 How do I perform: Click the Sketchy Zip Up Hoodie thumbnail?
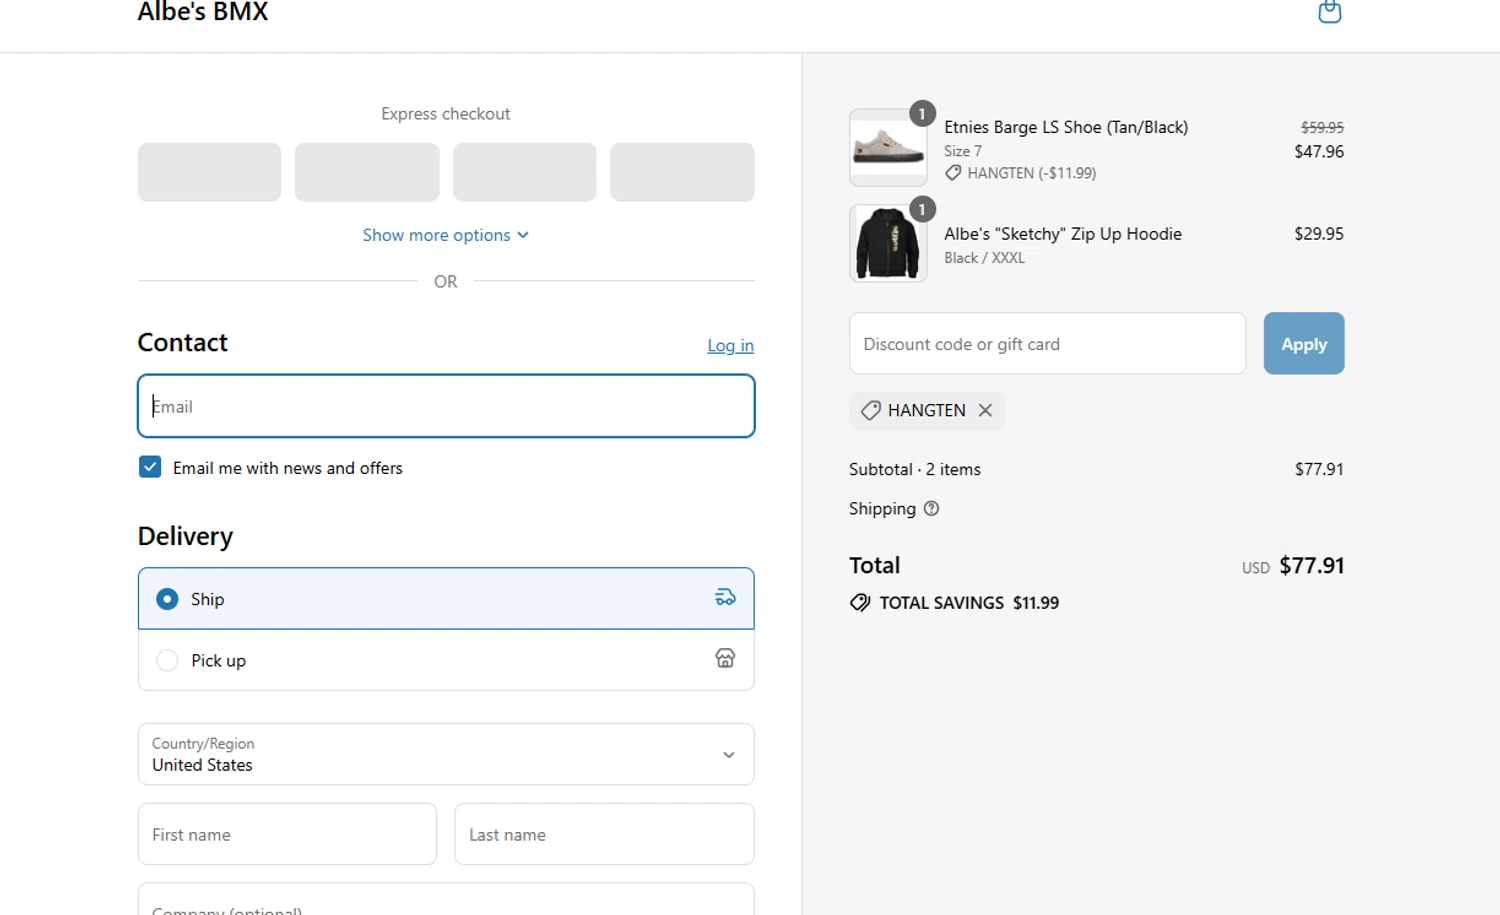point(888,244)
